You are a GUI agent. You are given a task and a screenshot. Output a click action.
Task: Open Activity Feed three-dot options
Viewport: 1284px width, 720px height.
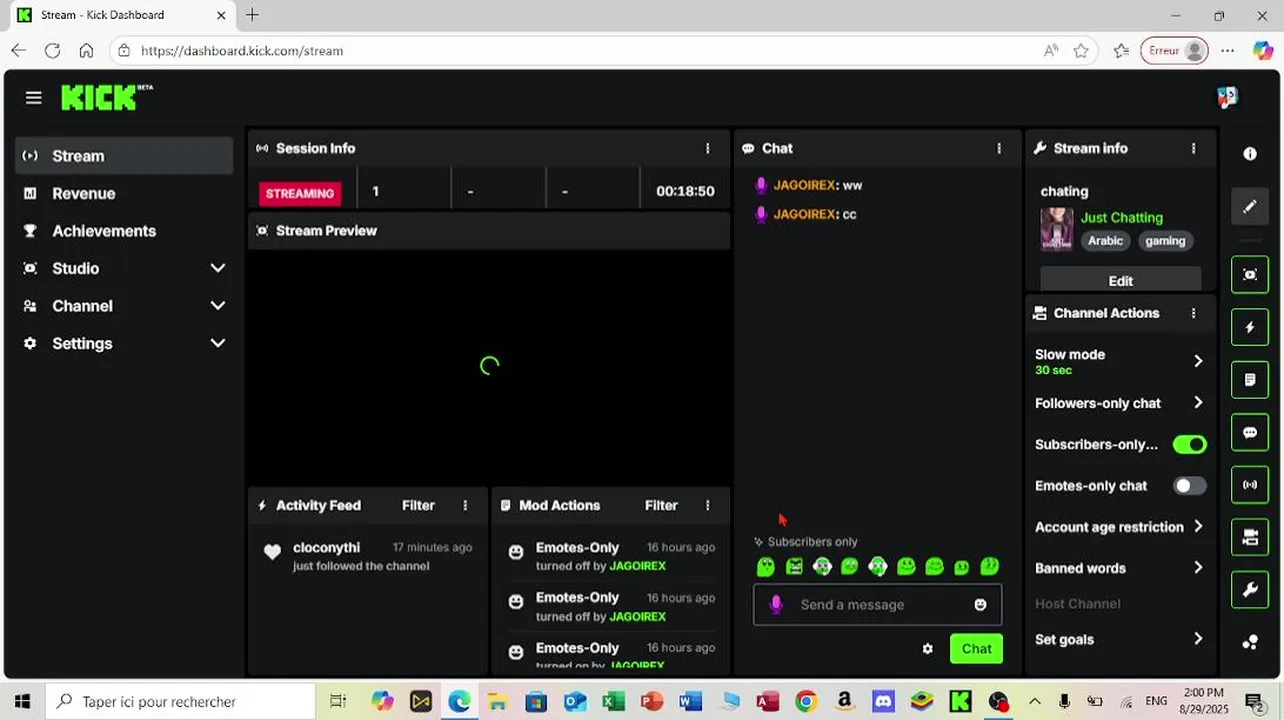465,505
